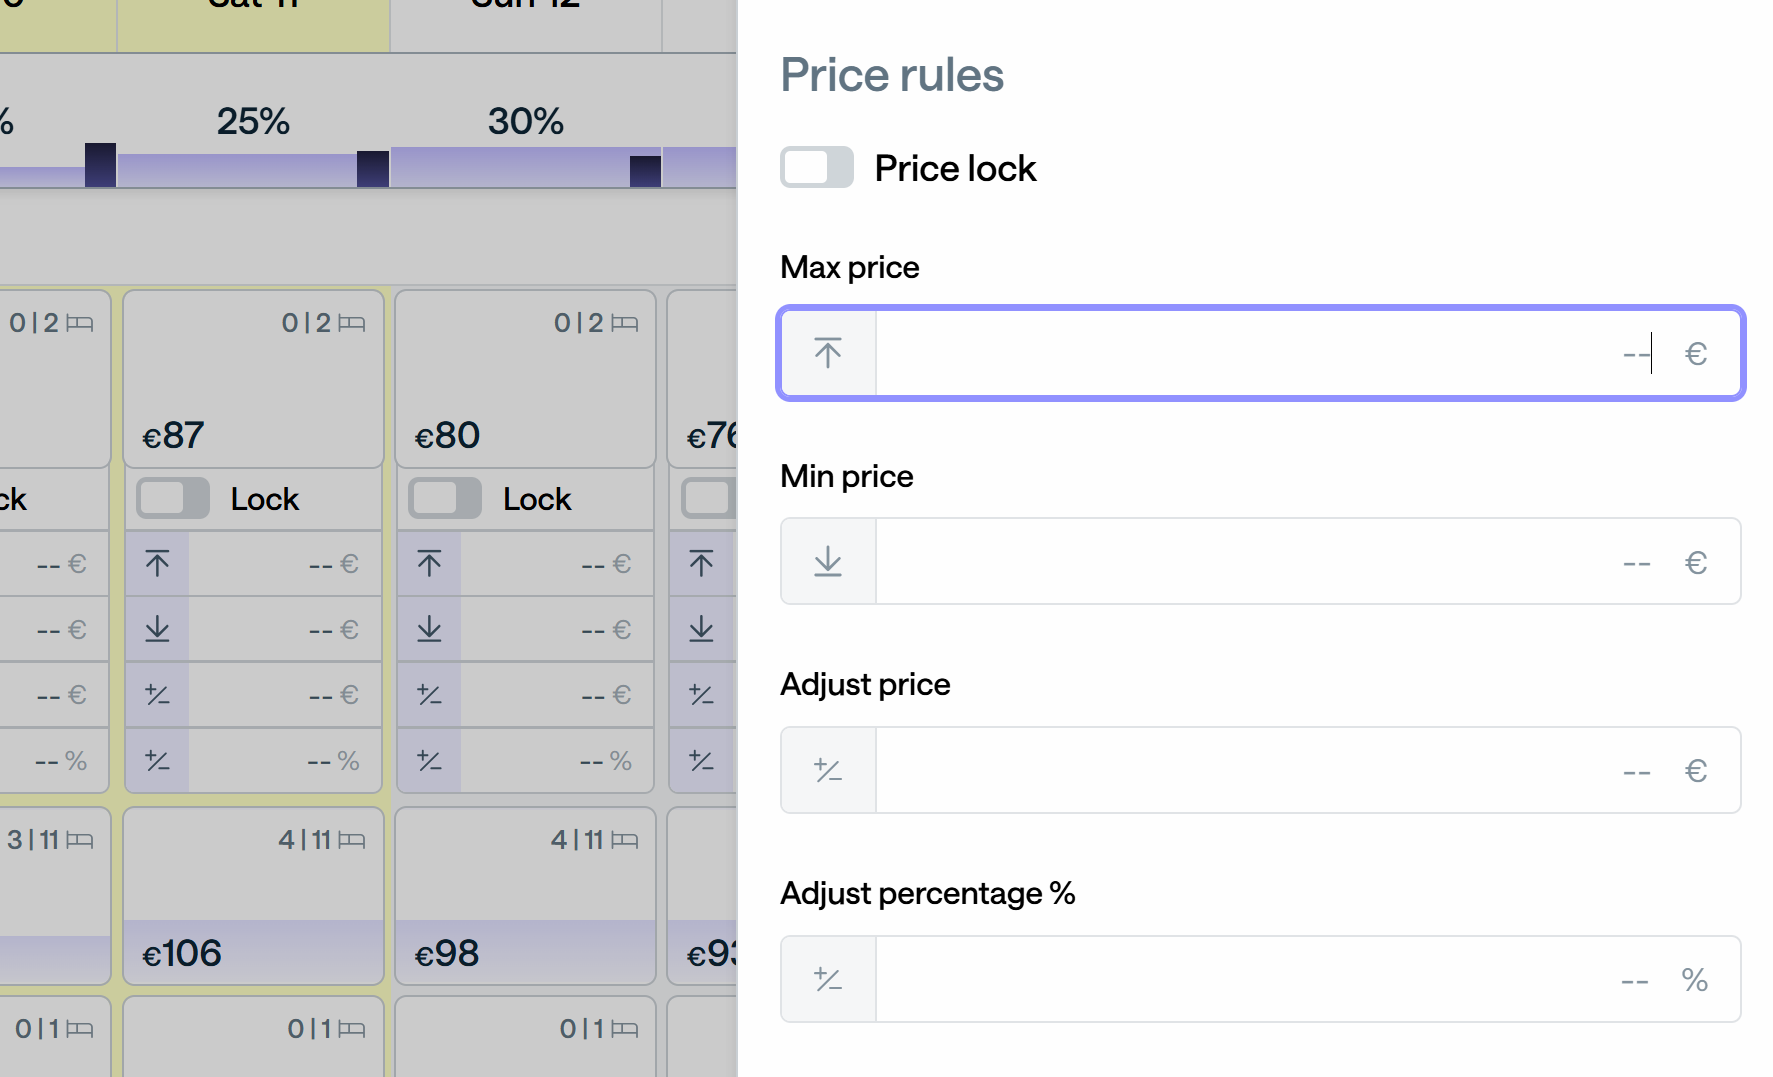
Task: Click the 25% occupancy bar
Action: click(x=253, y=170)
